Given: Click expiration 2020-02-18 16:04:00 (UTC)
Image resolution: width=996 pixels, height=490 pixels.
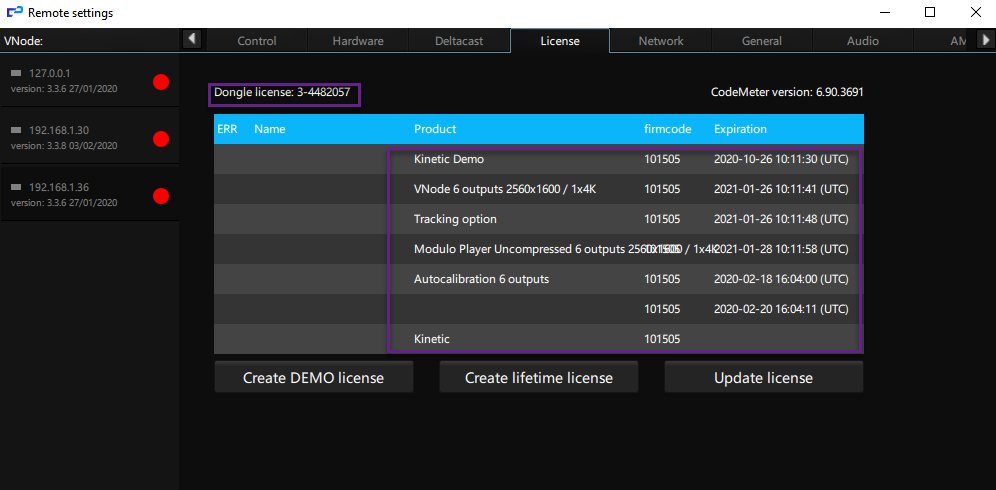Looking at the screenshot, I should coord(781,278).
